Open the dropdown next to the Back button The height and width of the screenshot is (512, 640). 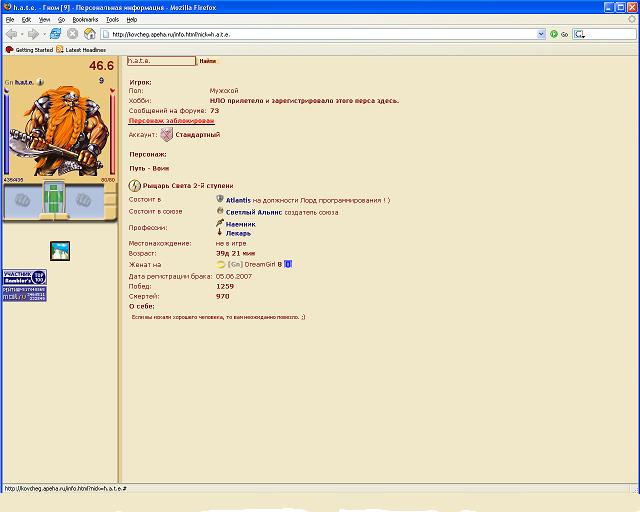coord(22,34)
